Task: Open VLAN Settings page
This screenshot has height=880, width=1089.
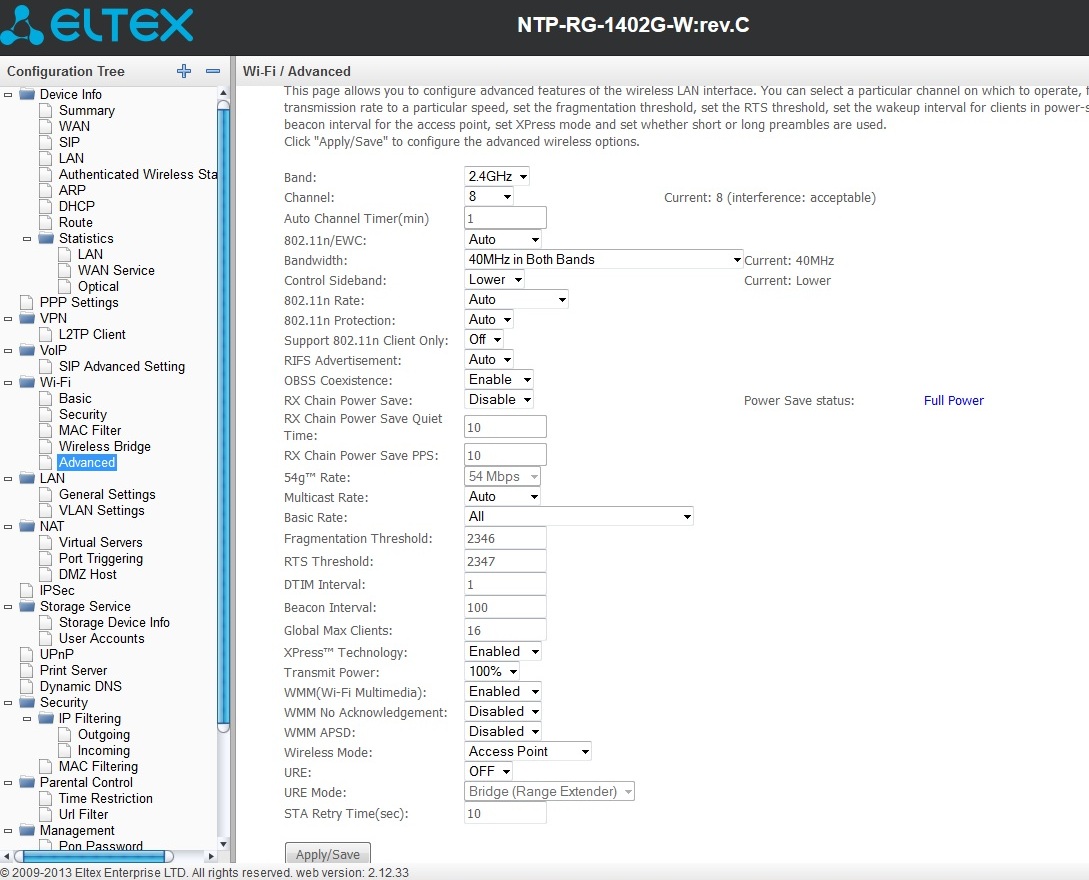Action: tap(101, 510)
